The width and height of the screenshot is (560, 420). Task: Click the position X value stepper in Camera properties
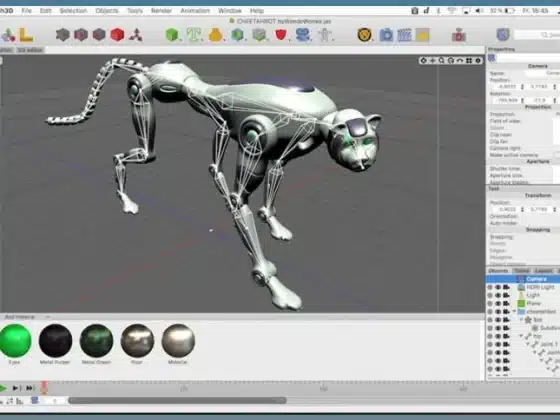coord(522,87)
